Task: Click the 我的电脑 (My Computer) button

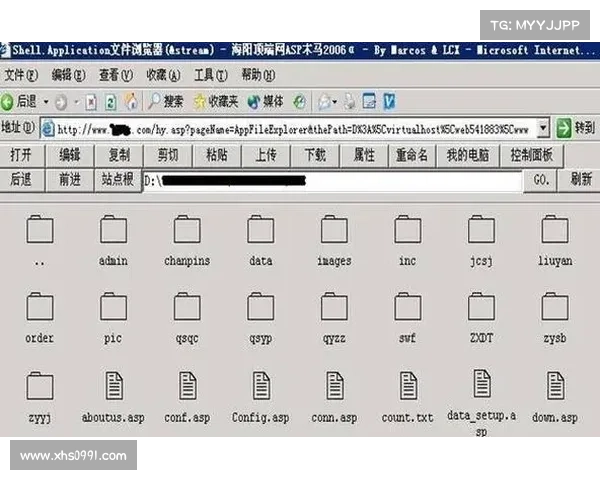Action: (x=468, y=155)
